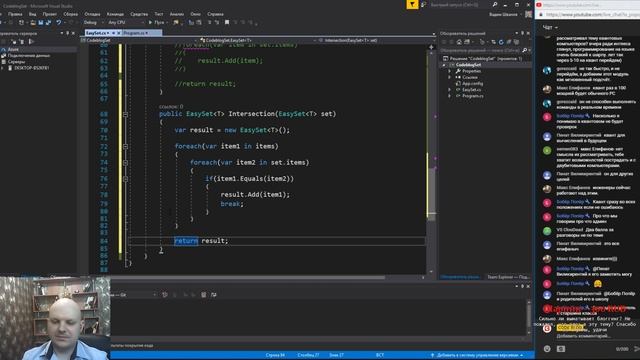Switch to the Team Explorer tab
640x360 pixels.
508,277
